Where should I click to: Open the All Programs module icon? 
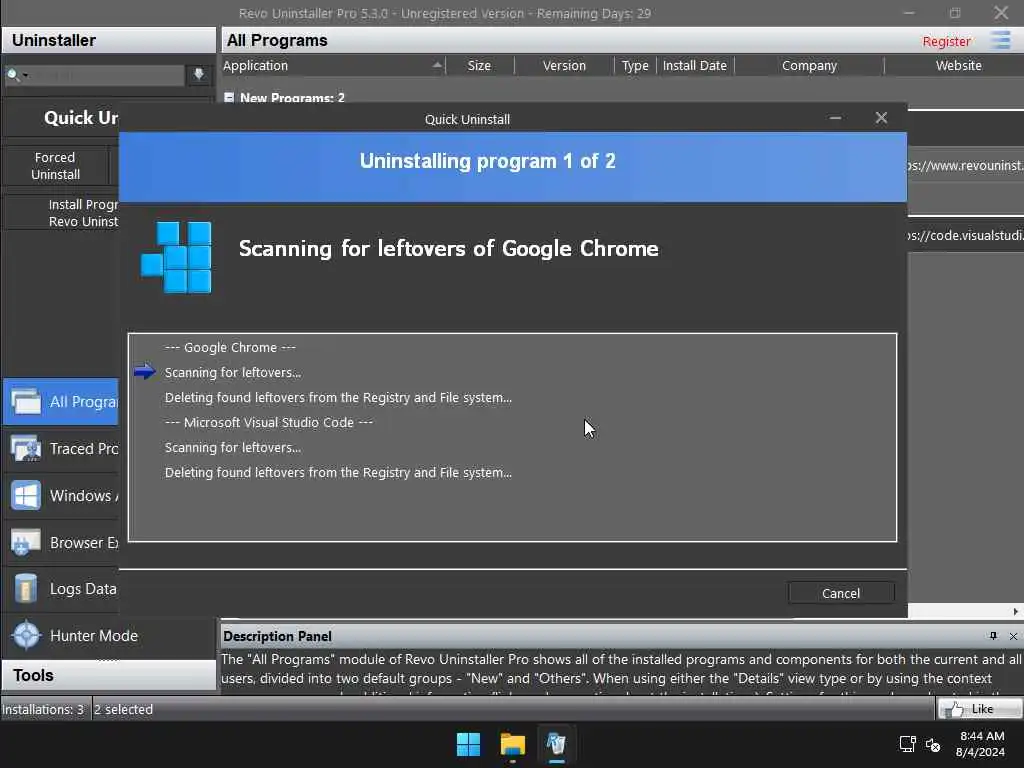(x=26, y=401)
